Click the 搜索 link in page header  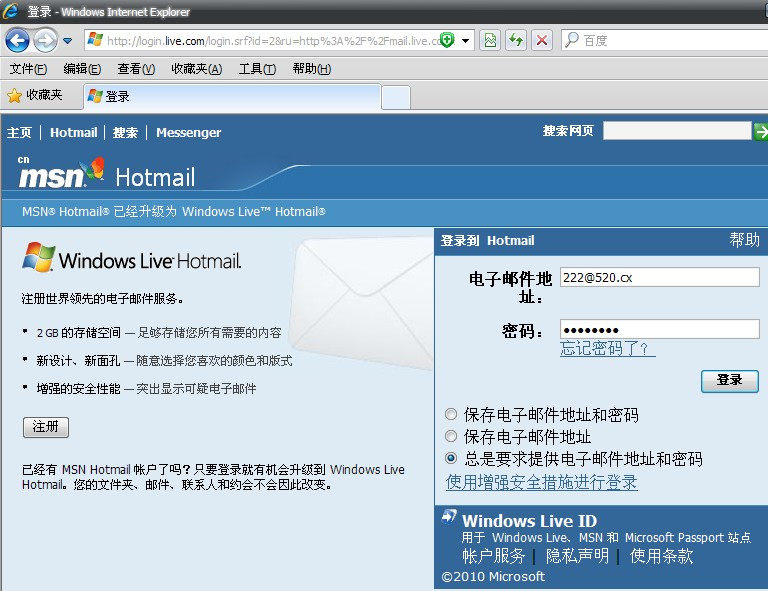coord(125,133)
